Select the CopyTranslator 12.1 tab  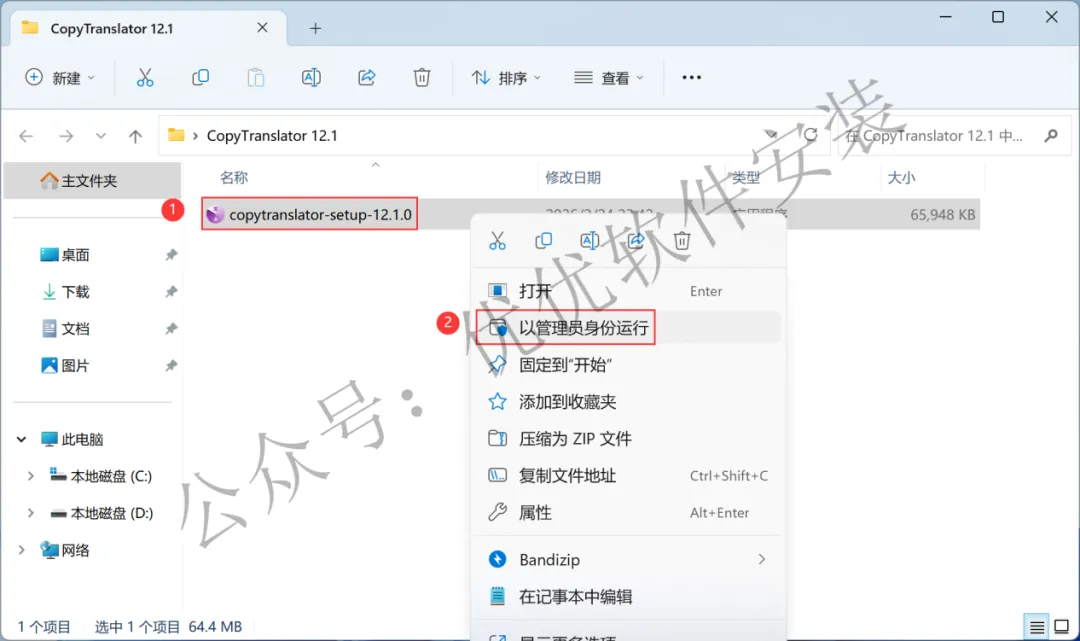pyautogui.click(x=149, y=28)
